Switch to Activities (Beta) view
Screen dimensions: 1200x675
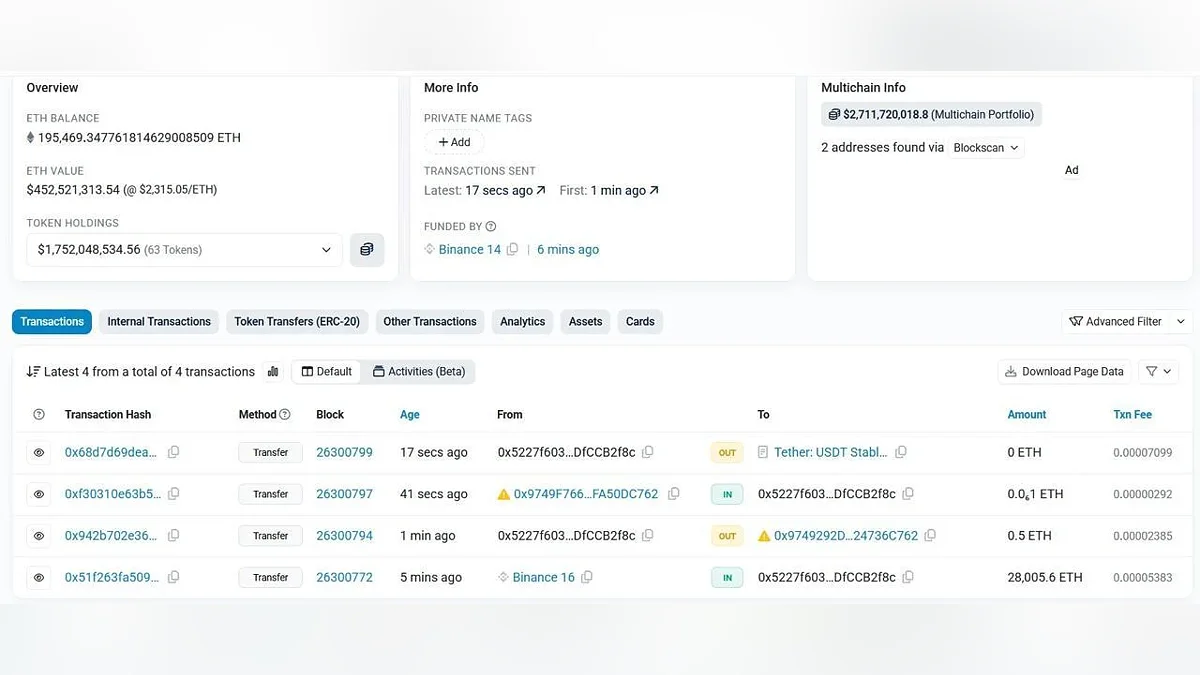click(x=419, y=372)
